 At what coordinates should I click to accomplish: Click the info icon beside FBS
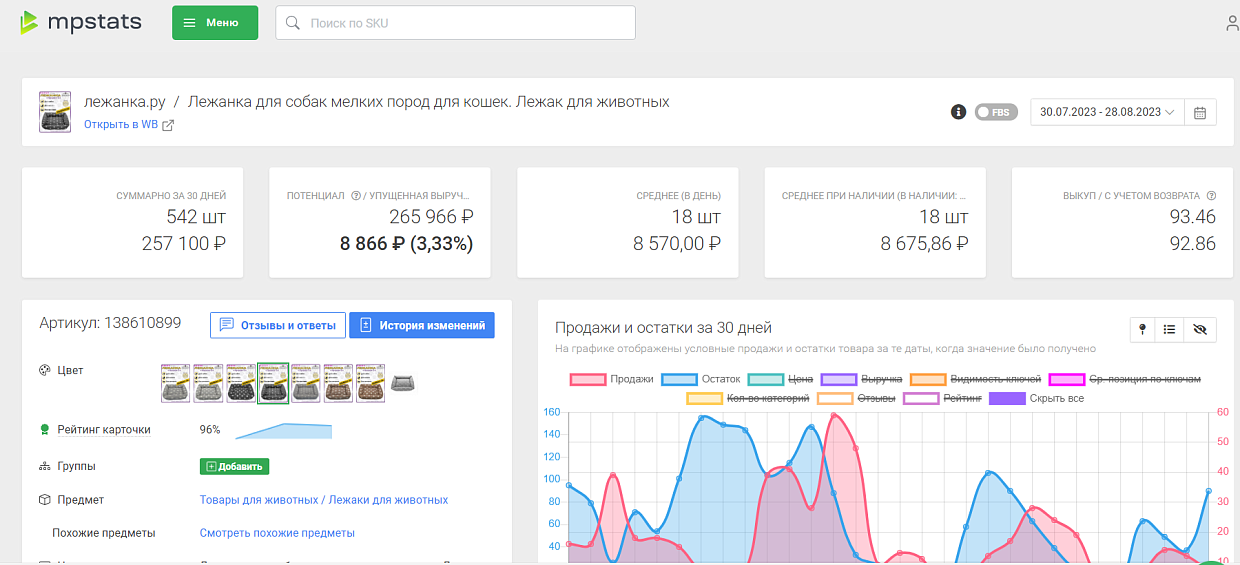pyautogui.click(x=958, y=112)
